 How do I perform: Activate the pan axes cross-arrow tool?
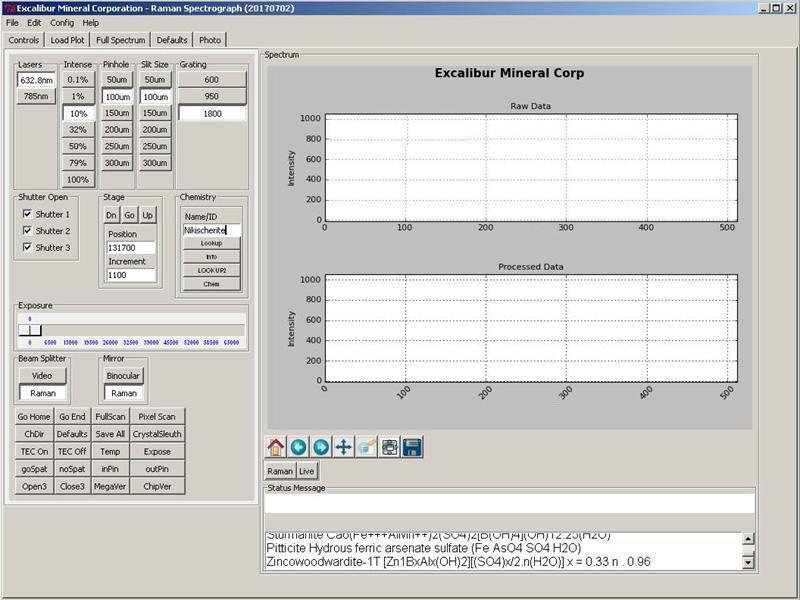click(344, 447)
